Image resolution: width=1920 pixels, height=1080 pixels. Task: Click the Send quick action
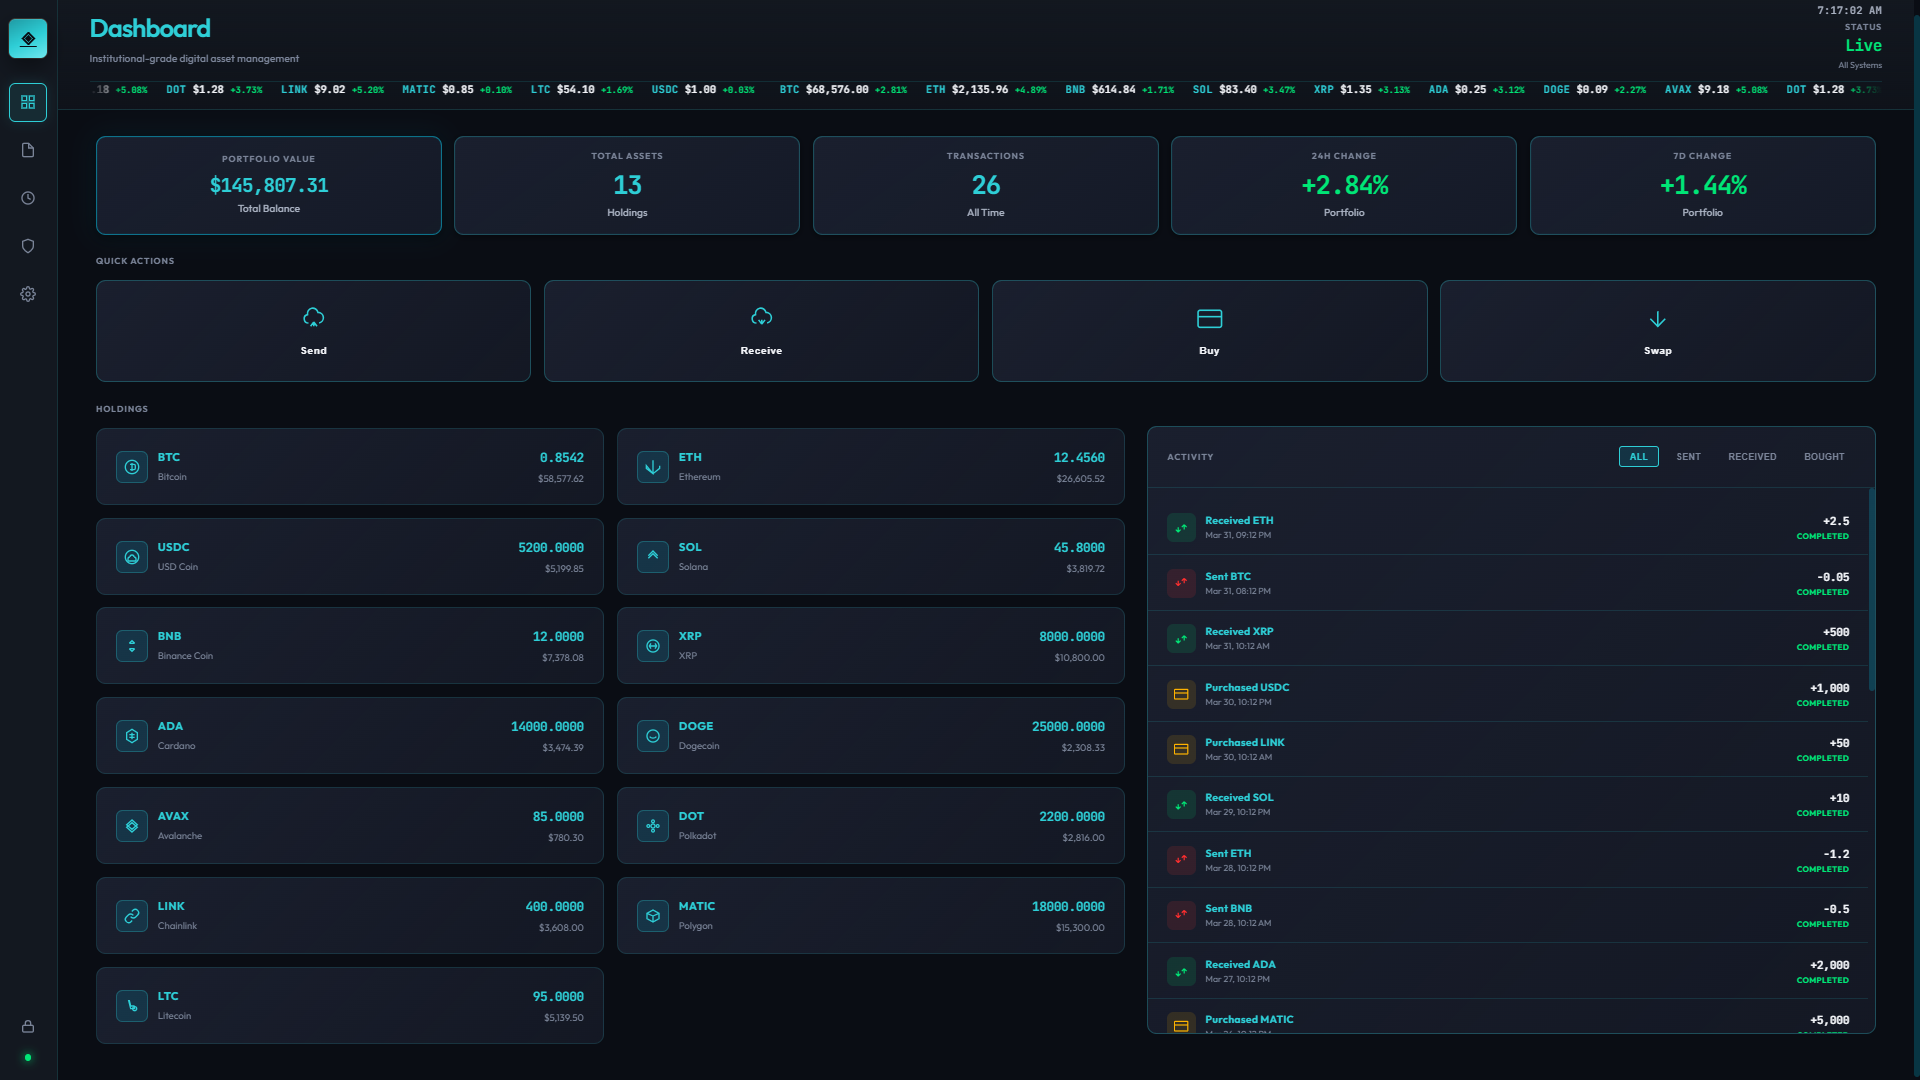coord(313,331)
